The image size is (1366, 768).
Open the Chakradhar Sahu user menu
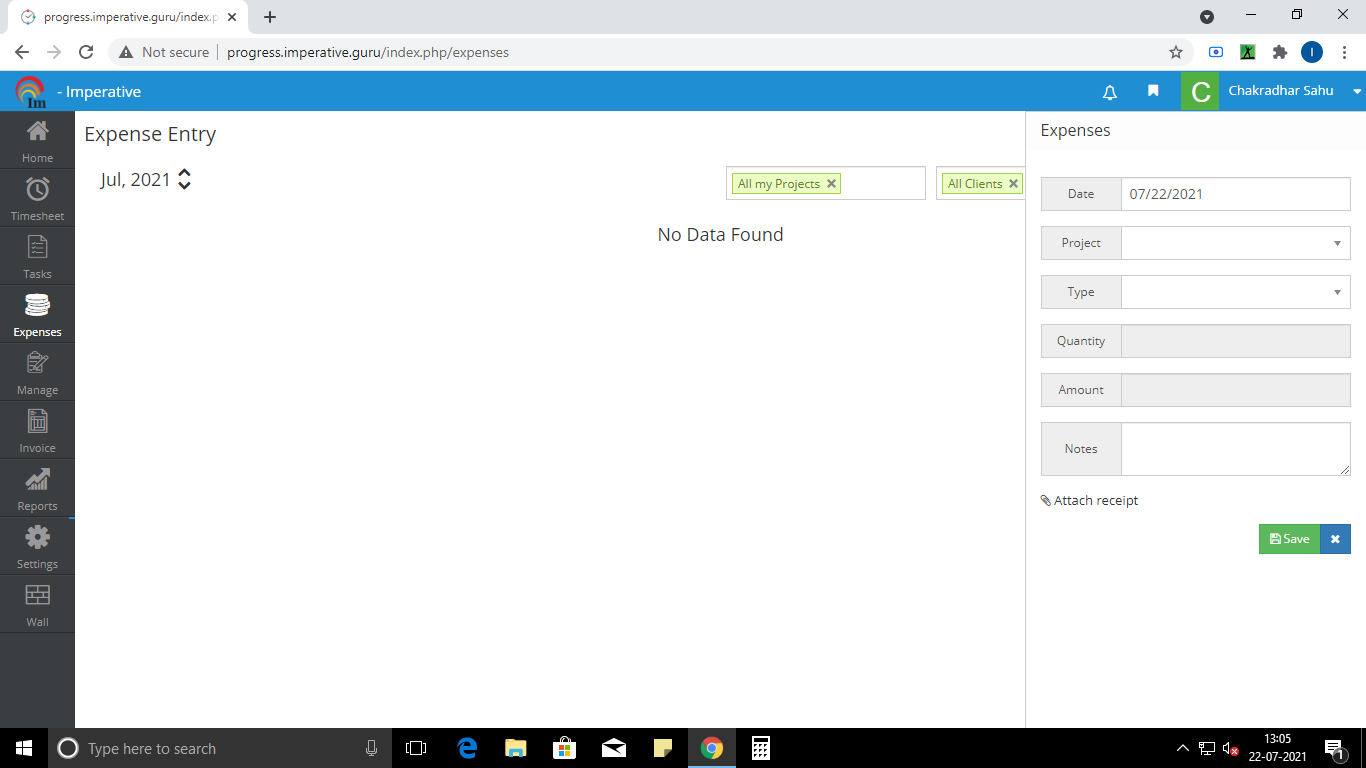pyautogui.click(x=1280, y=91)
